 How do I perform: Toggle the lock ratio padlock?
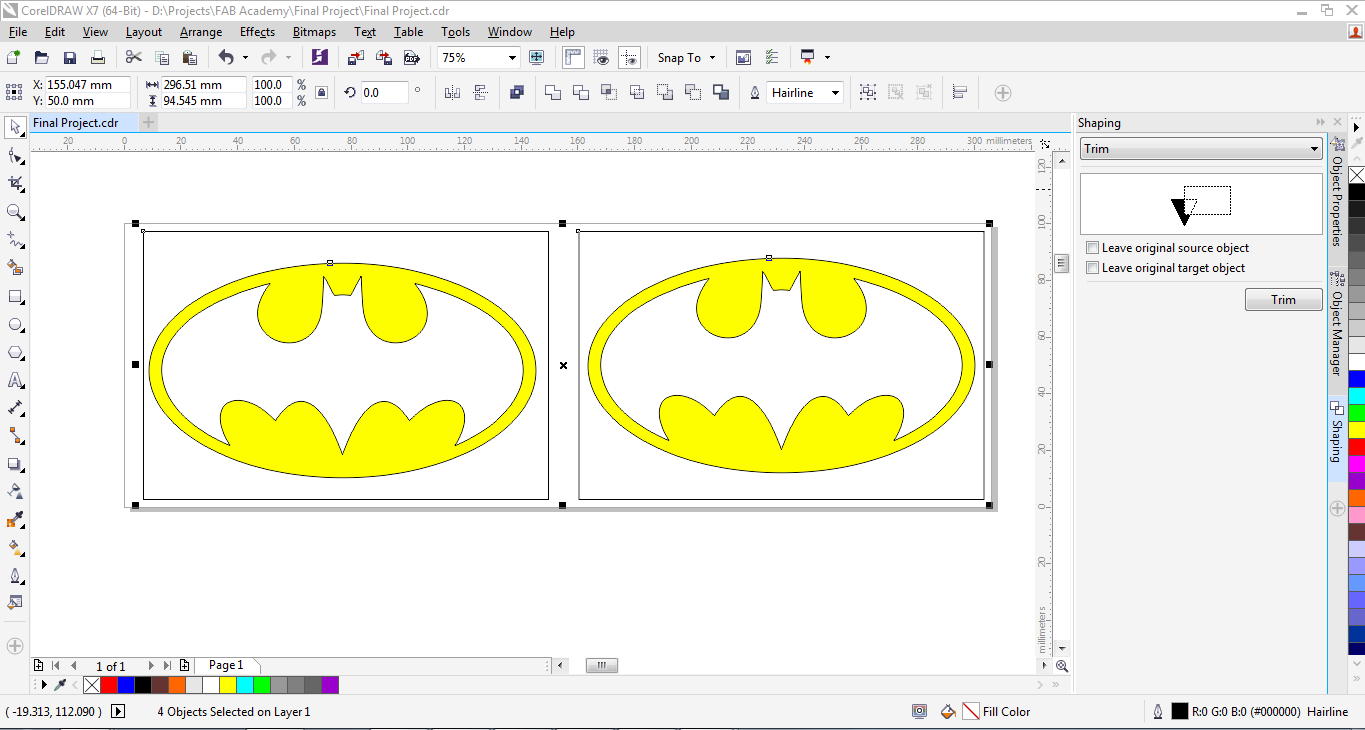coord(321,93)
